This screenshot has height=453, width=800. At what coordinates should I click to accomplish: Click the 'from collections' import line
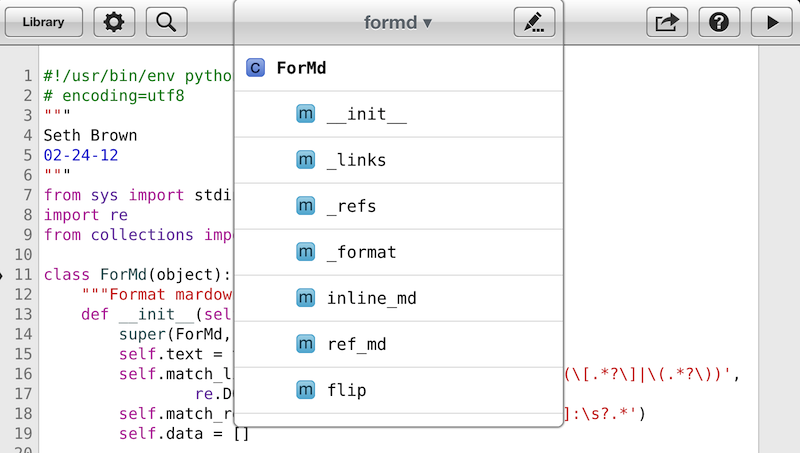[138, 235]
